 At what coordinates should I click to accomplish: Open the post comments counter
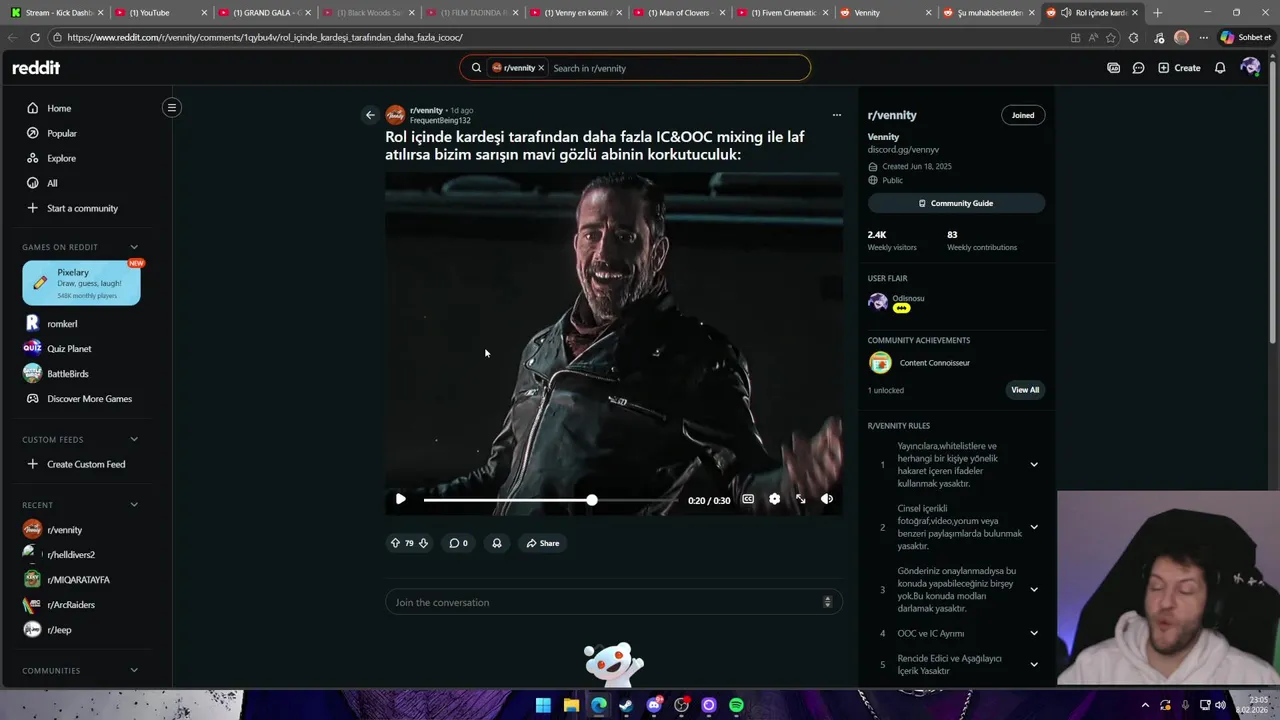[x=458, y=543]
